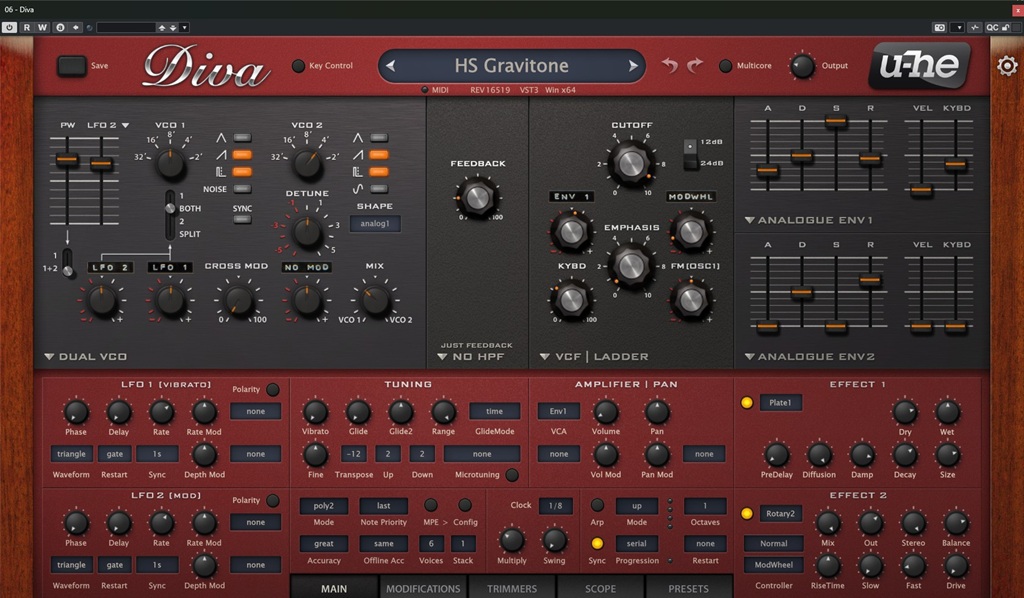This screenshot has width=1024, height=598.
Task: Click the HS Gravitone preset name
Action: (x=511, y=65)
